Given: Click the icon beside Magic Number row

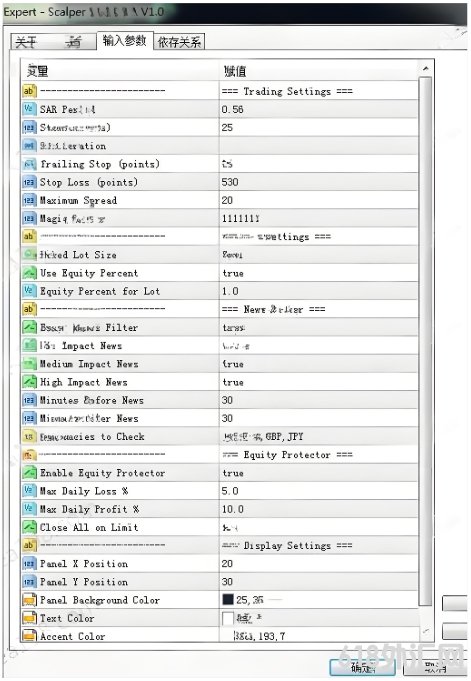Looking at the screenshot, I should click(x=29, y=218).
